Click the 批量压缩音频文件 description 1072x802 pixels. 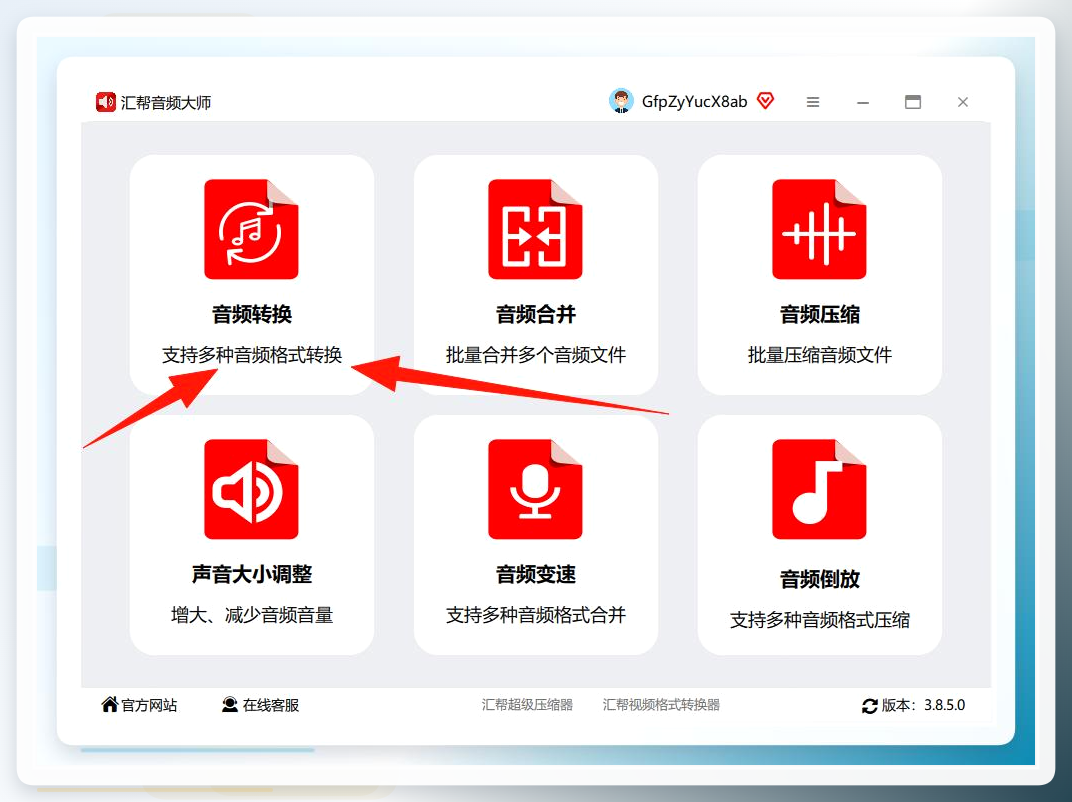point(820,355)
